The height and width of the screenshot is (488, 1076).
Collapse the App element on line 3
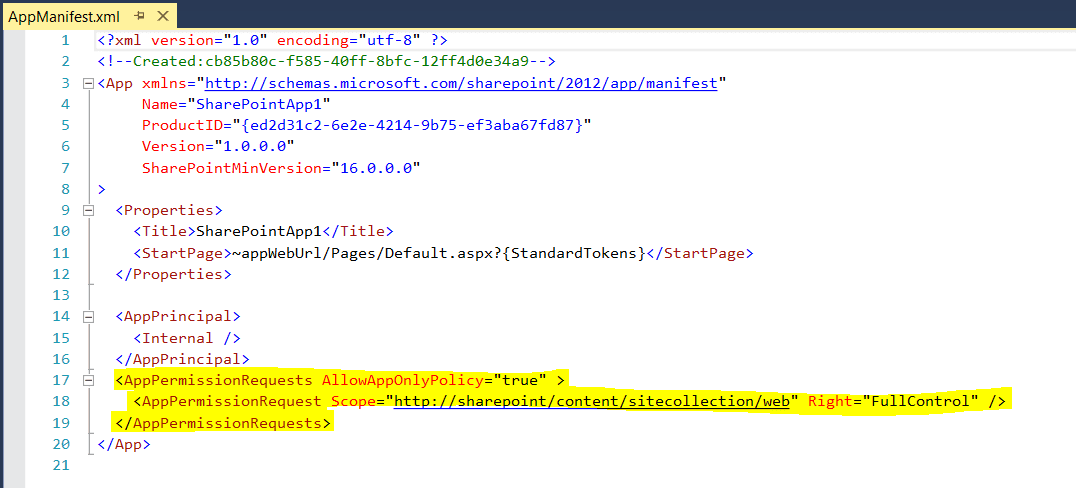87,84
